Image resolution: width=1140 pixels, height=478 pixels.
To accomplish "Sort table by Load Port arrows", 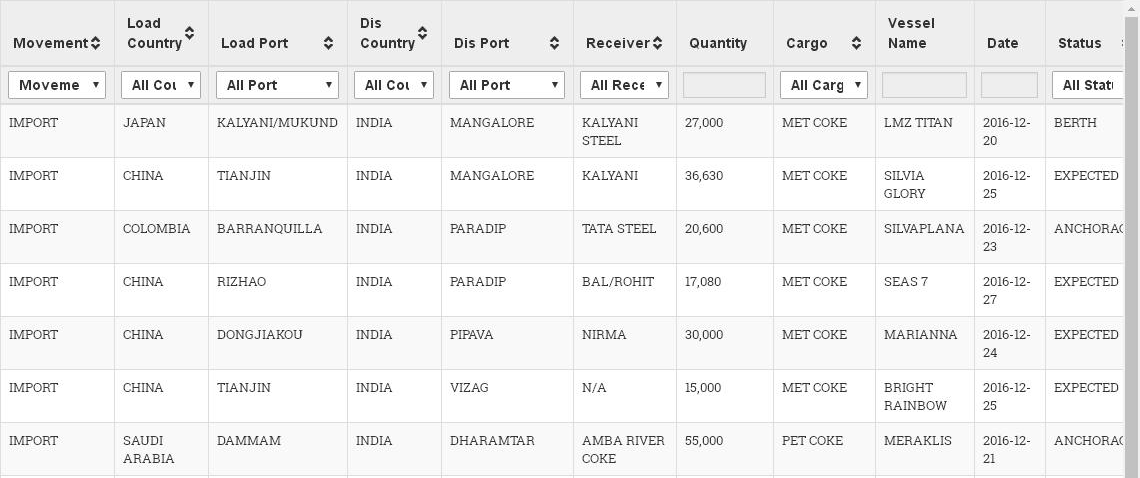I will [328, 43].
